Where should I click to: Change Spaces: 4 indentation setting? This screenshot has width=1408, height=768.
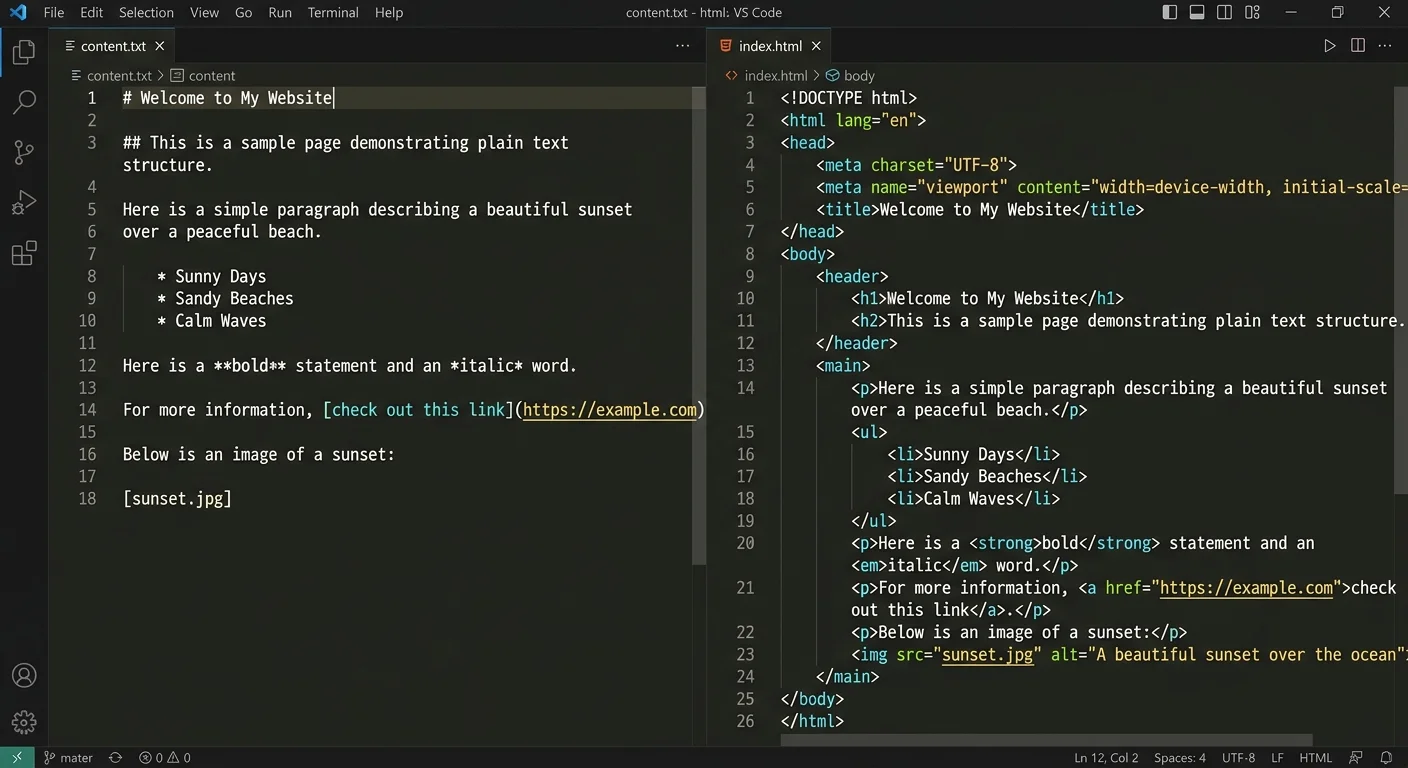click(1180, 758)
